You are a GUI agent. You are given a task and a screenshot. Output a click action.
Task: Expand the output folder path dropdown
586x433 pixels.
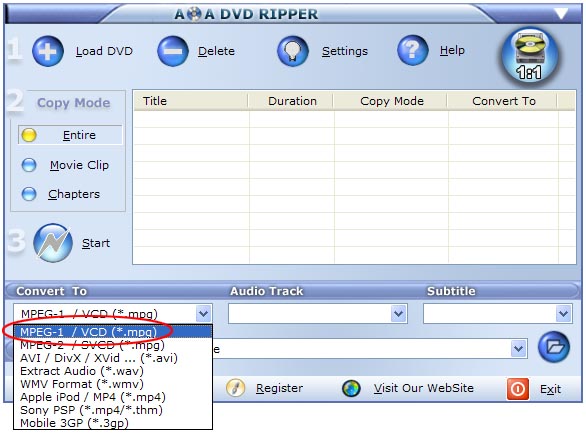click(x=518, y=349)
